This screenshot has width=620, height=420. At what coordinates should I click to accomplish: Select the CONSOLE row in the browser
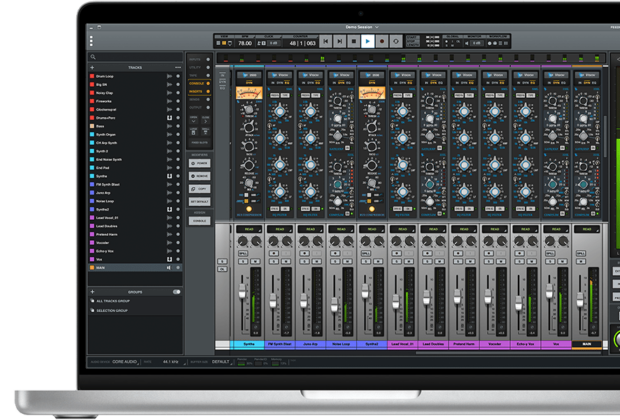tap(199, 83)
